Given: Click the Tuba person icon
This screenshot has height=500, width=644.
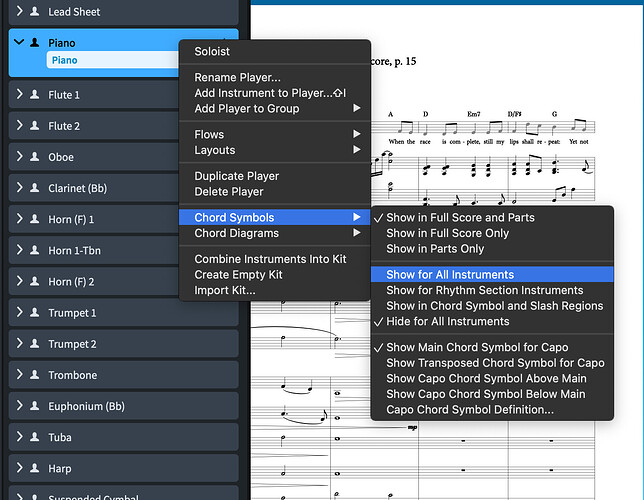Looking at the screenshot, I should 35,437.
